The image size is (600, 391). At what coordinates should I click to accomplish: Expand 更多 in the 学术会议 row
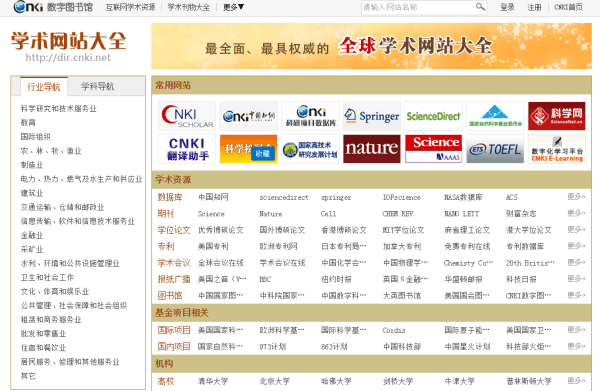coord(576,262)
